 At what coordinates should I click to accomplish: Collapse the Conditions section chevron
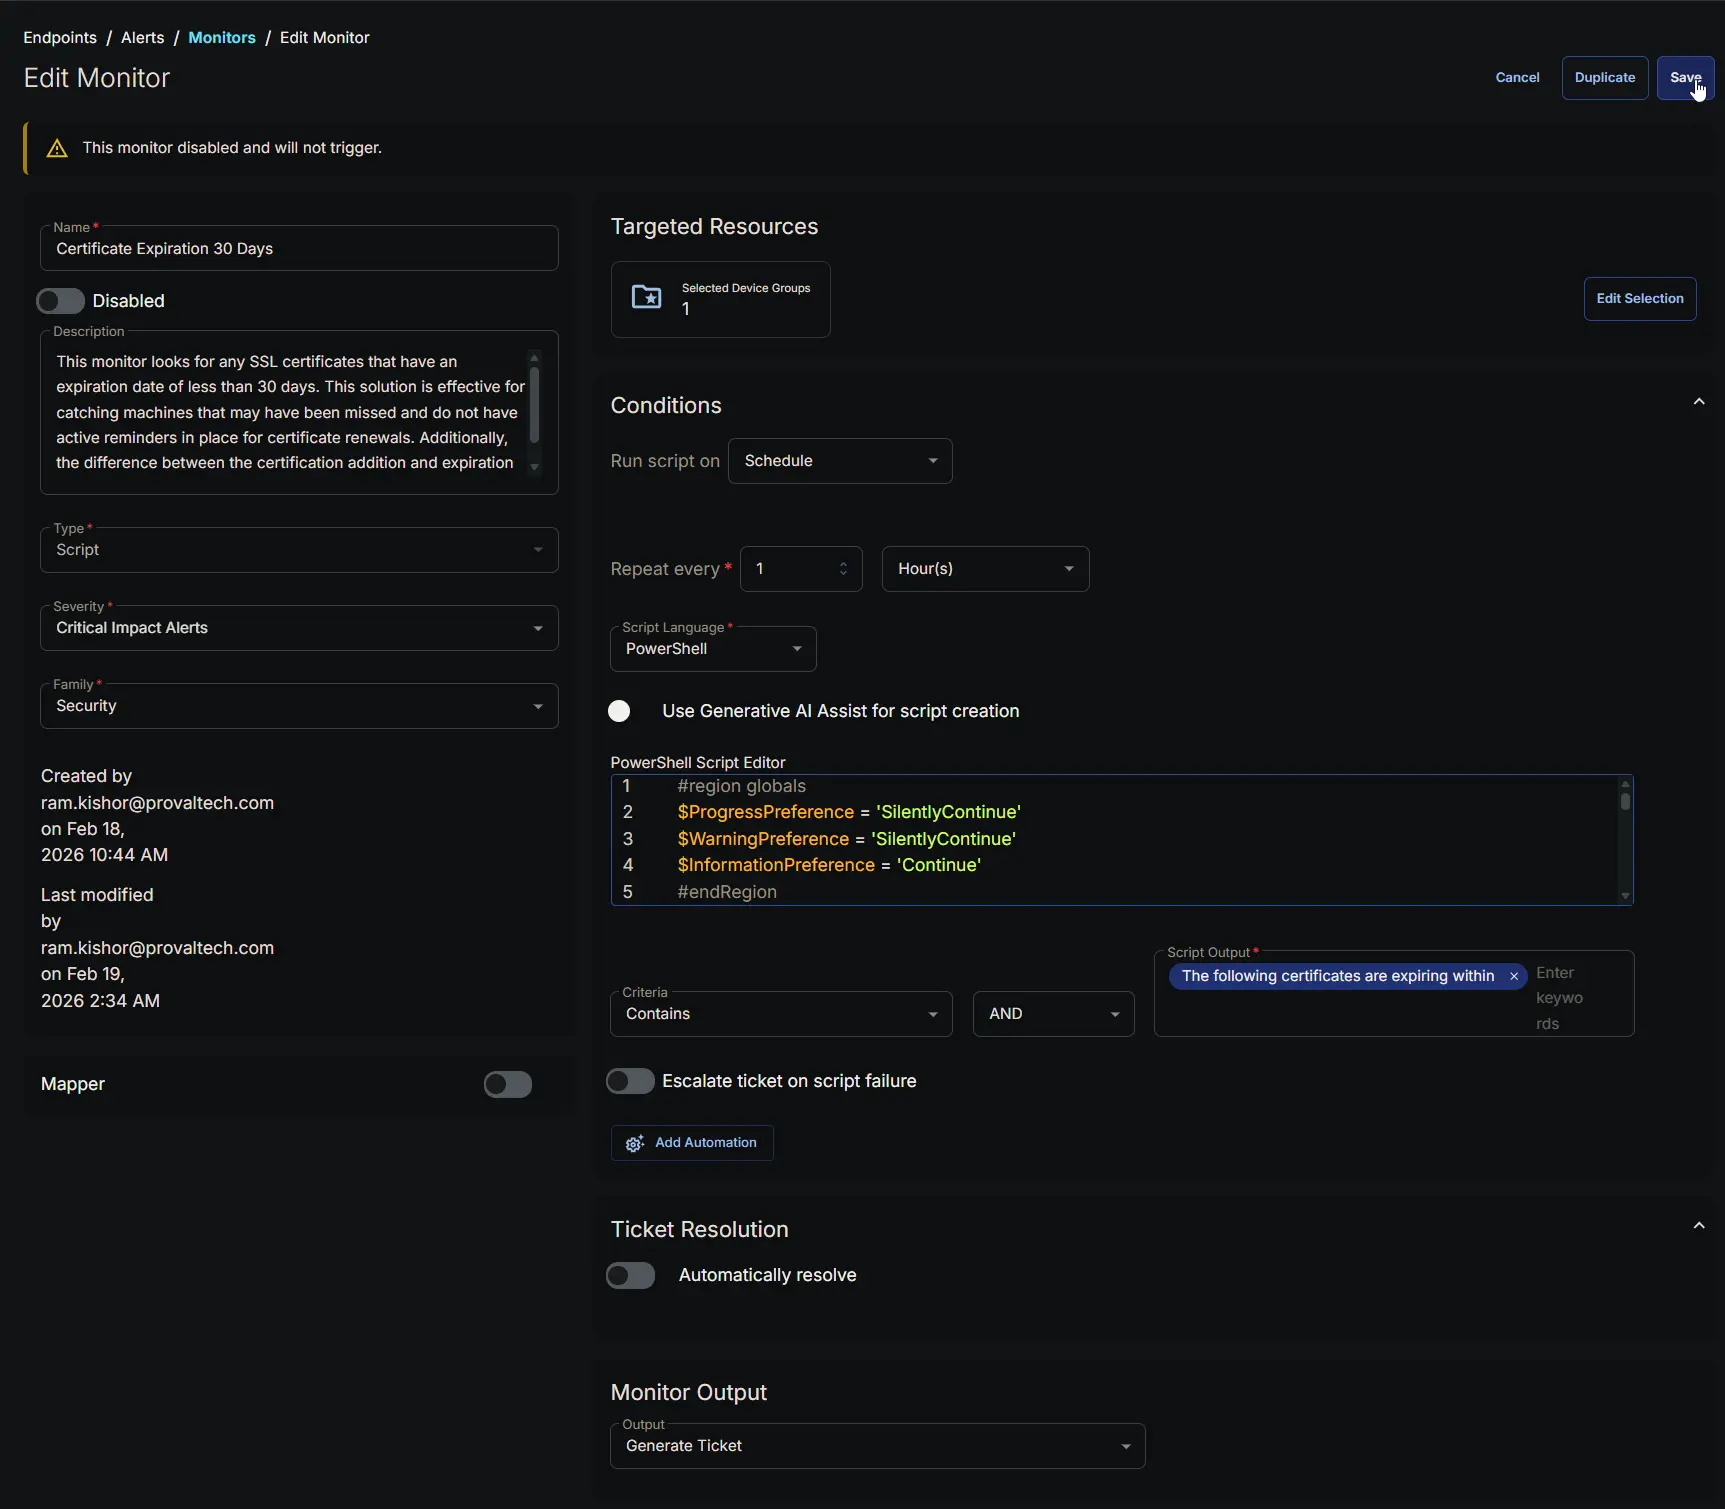pos(1698,402)
